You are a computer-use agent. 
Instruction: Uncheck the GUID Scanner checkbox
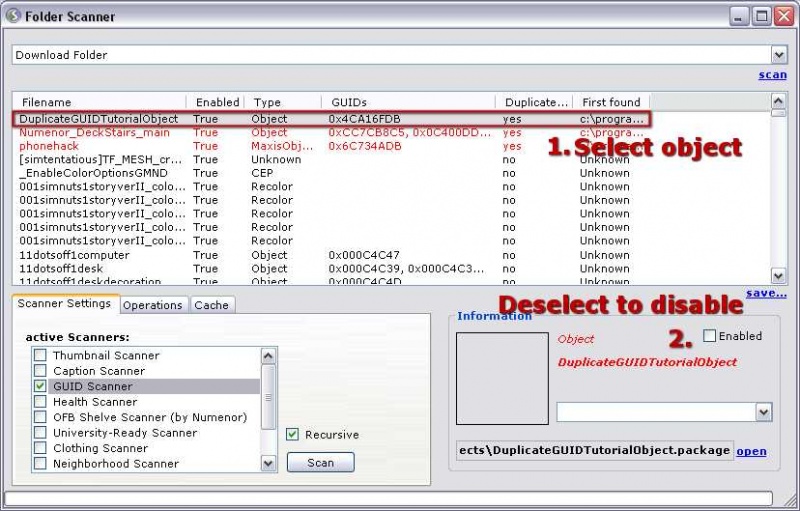click(40, 386)
